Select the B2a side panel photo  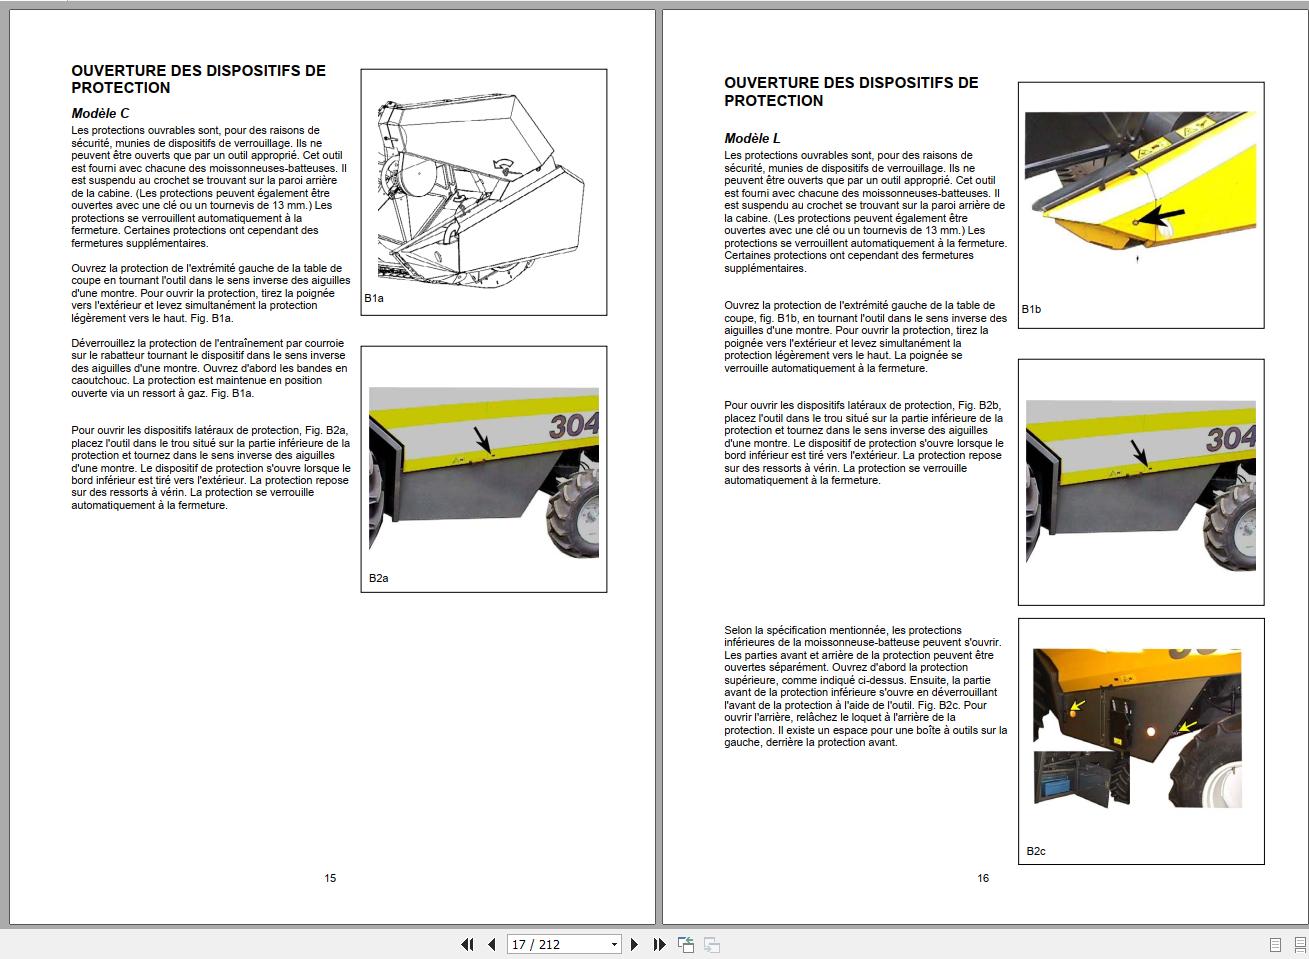click(x=483, y=468)
